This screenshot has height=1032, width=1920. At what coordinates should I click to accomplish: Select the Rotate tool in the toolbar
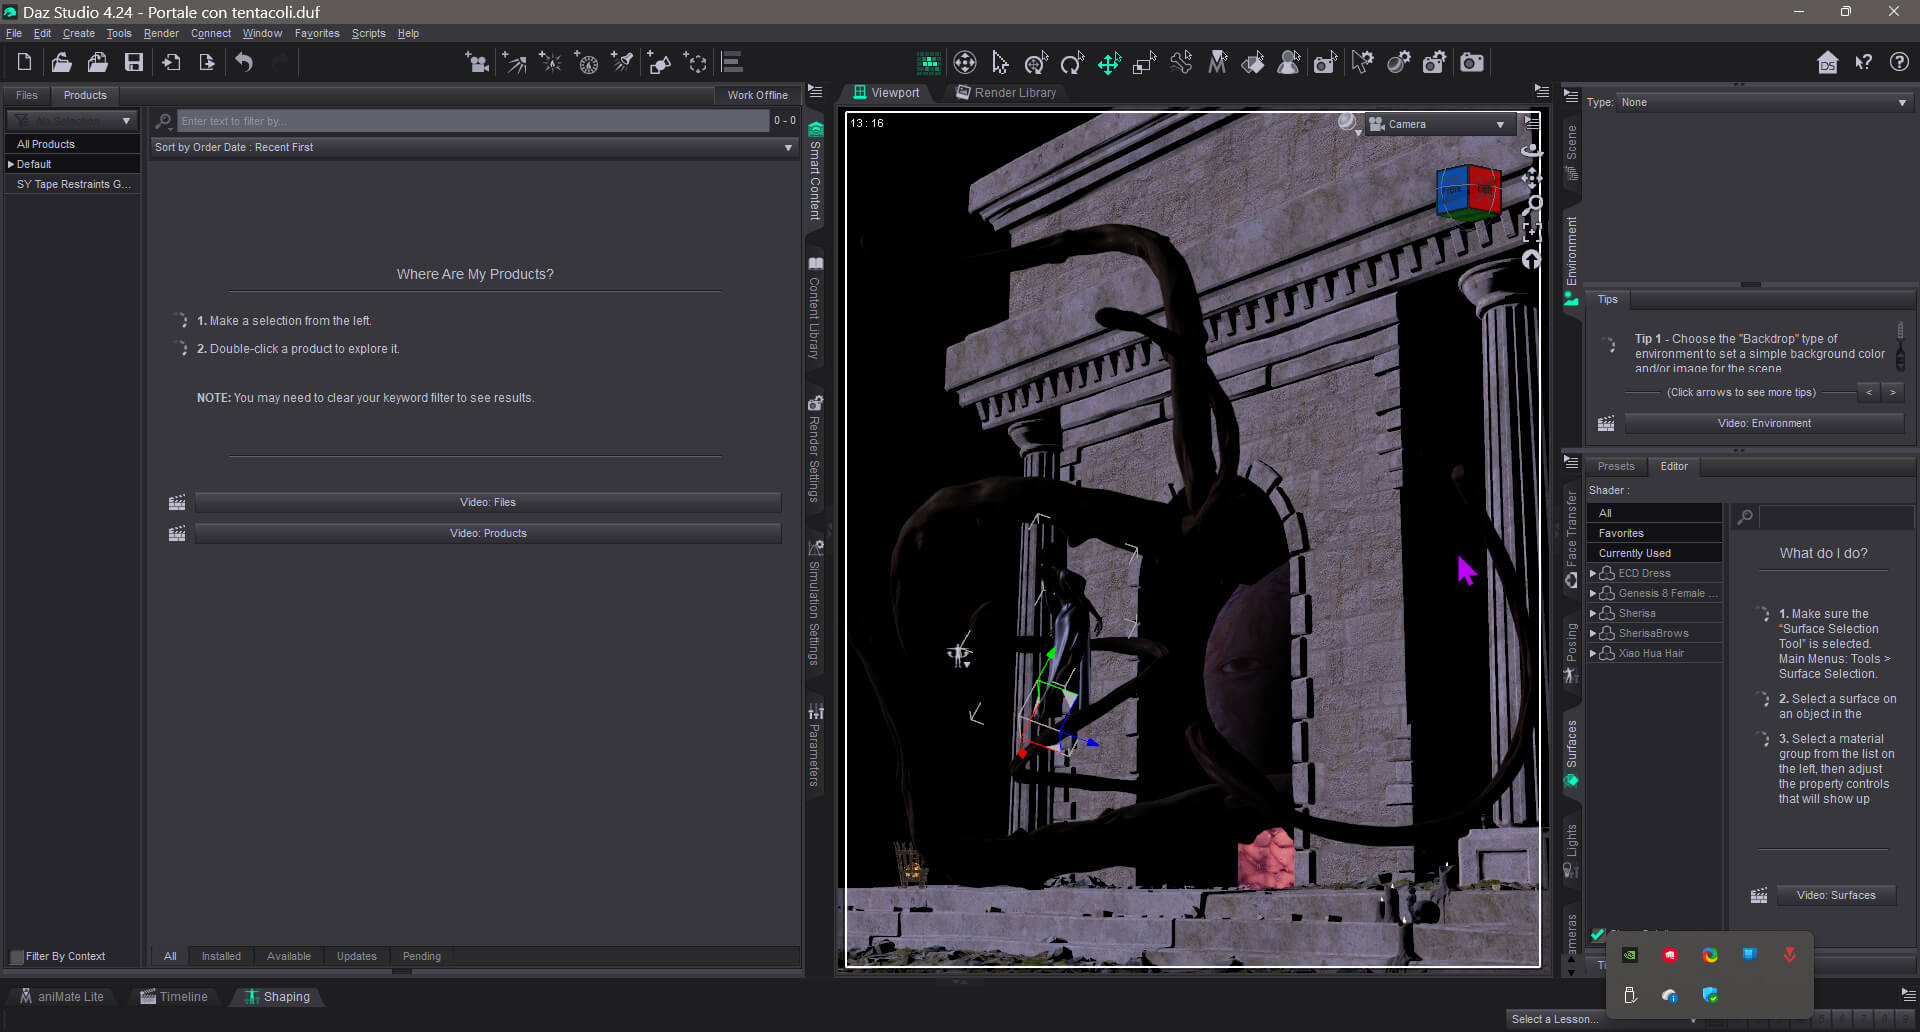pyautogui.click(x=1072, y=63)
